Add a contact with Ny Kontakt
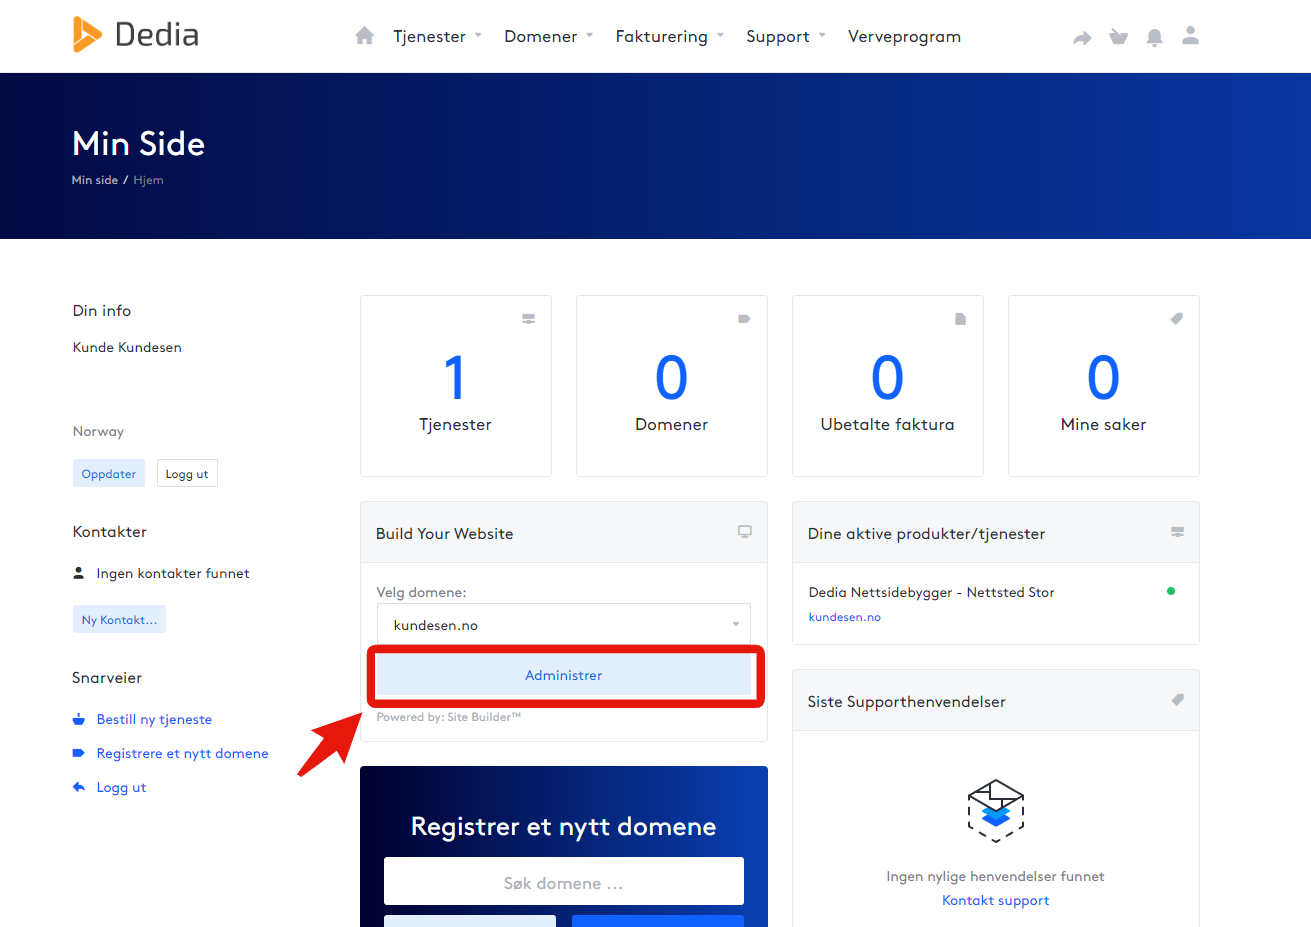1311x927 pixels. 119,619
